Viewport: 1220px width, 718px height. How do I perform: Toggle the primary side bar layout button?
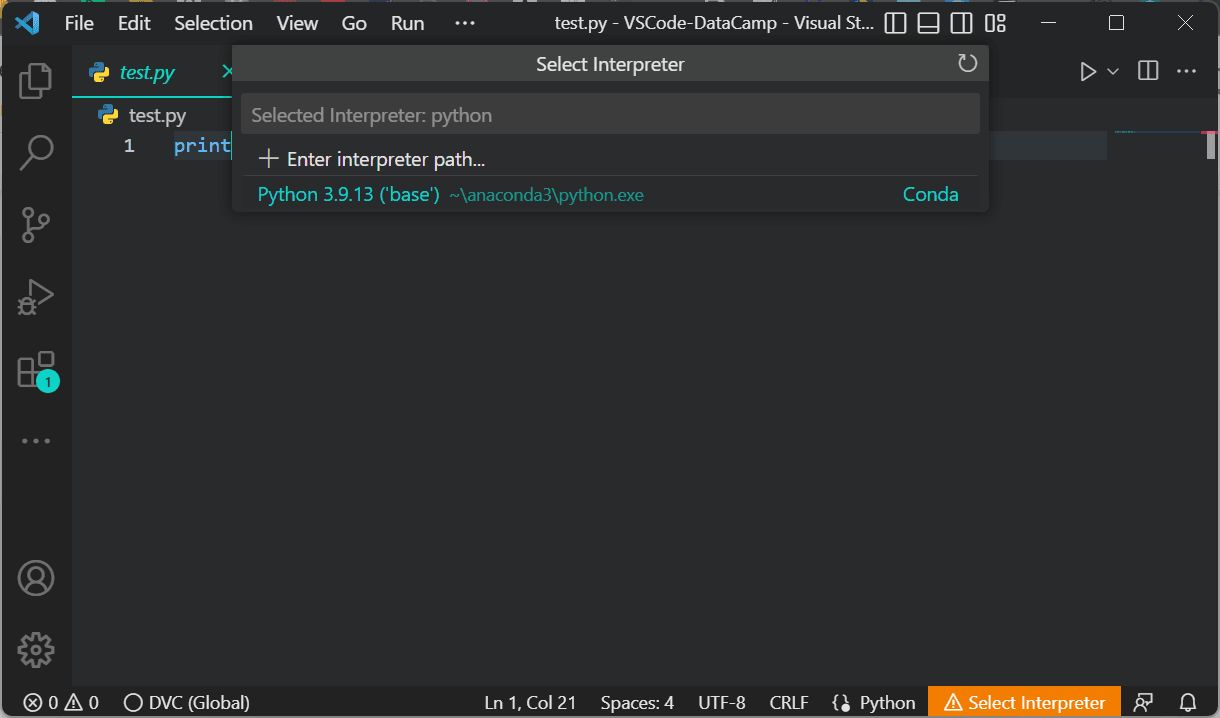point(895,23)
